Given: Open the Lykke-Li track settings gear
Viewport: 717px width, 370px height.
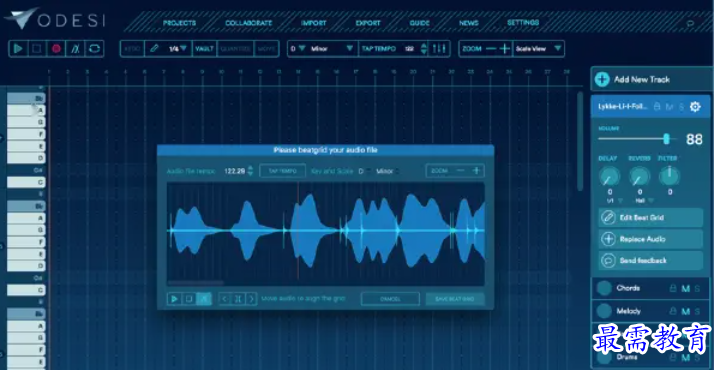Looking at the screenshot, I should point(695,107).
